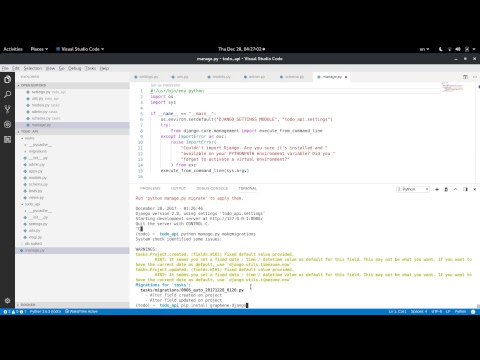
Task: Open the Search view in activity bar
Action: (7, 95)
